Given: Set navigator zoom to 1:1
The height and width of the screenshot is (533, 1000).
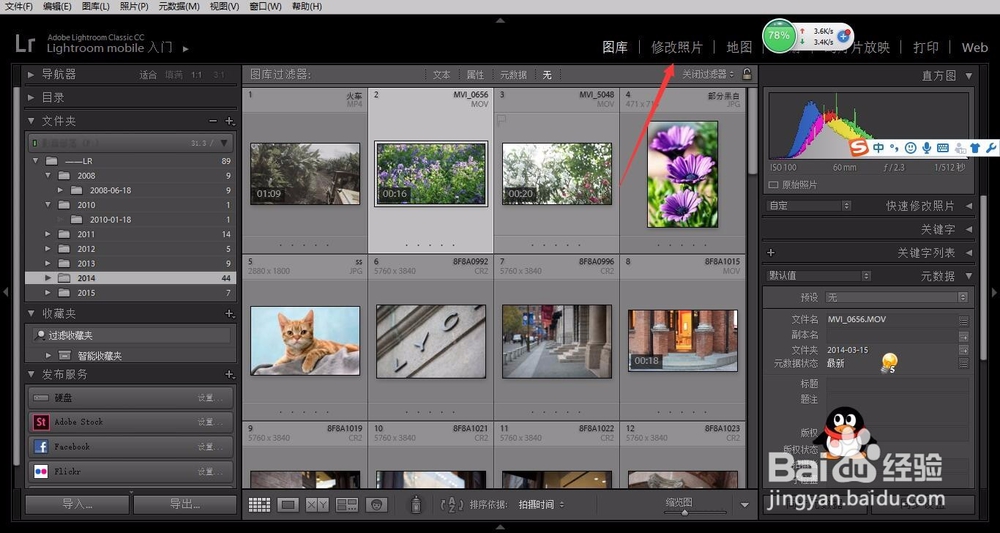Looking at the screenshot, I should (196, 75).
